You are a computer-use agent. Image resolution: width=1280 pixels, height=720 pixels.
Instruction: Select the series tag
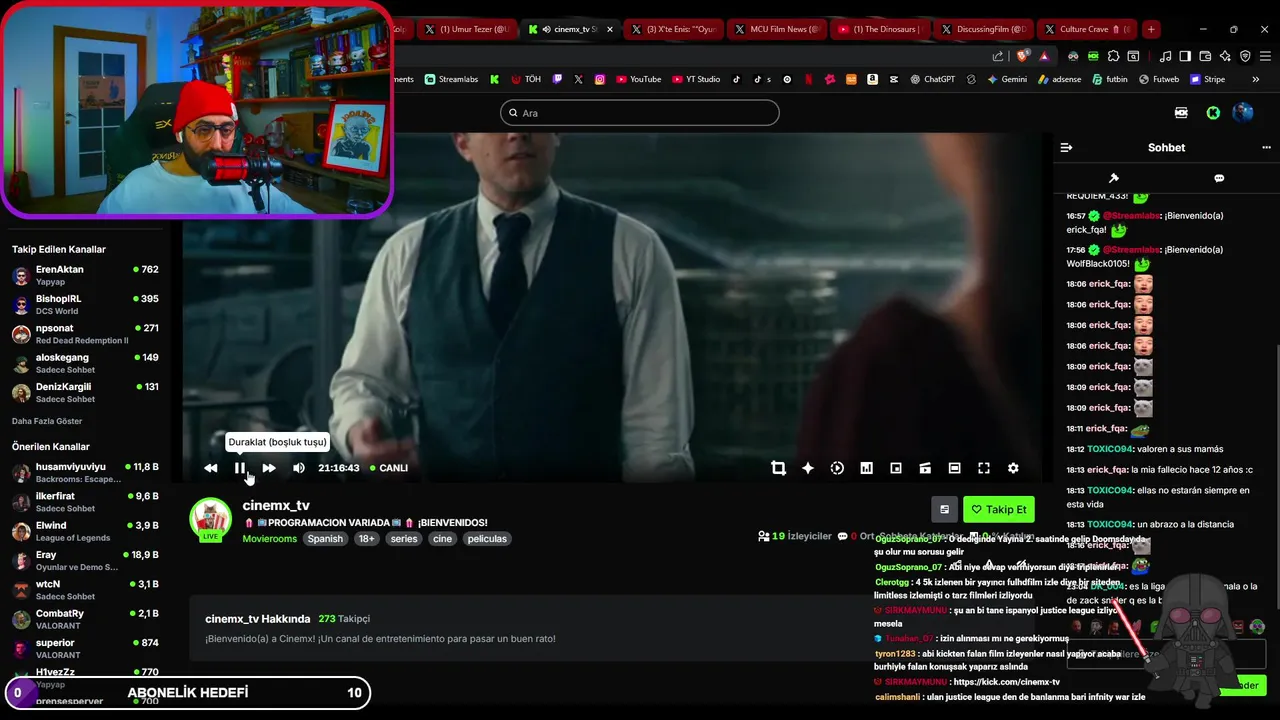[x=404, y=539]
